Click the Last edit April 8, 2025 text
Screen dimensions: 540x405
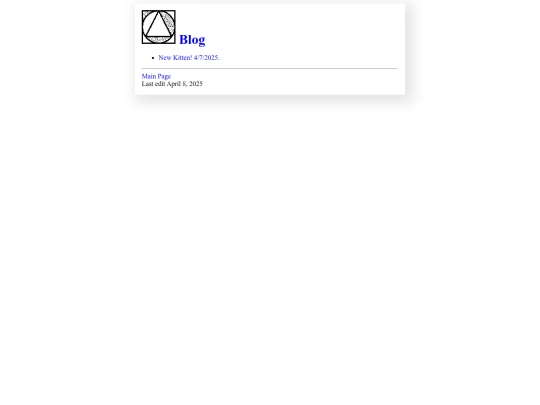(172, 84)
